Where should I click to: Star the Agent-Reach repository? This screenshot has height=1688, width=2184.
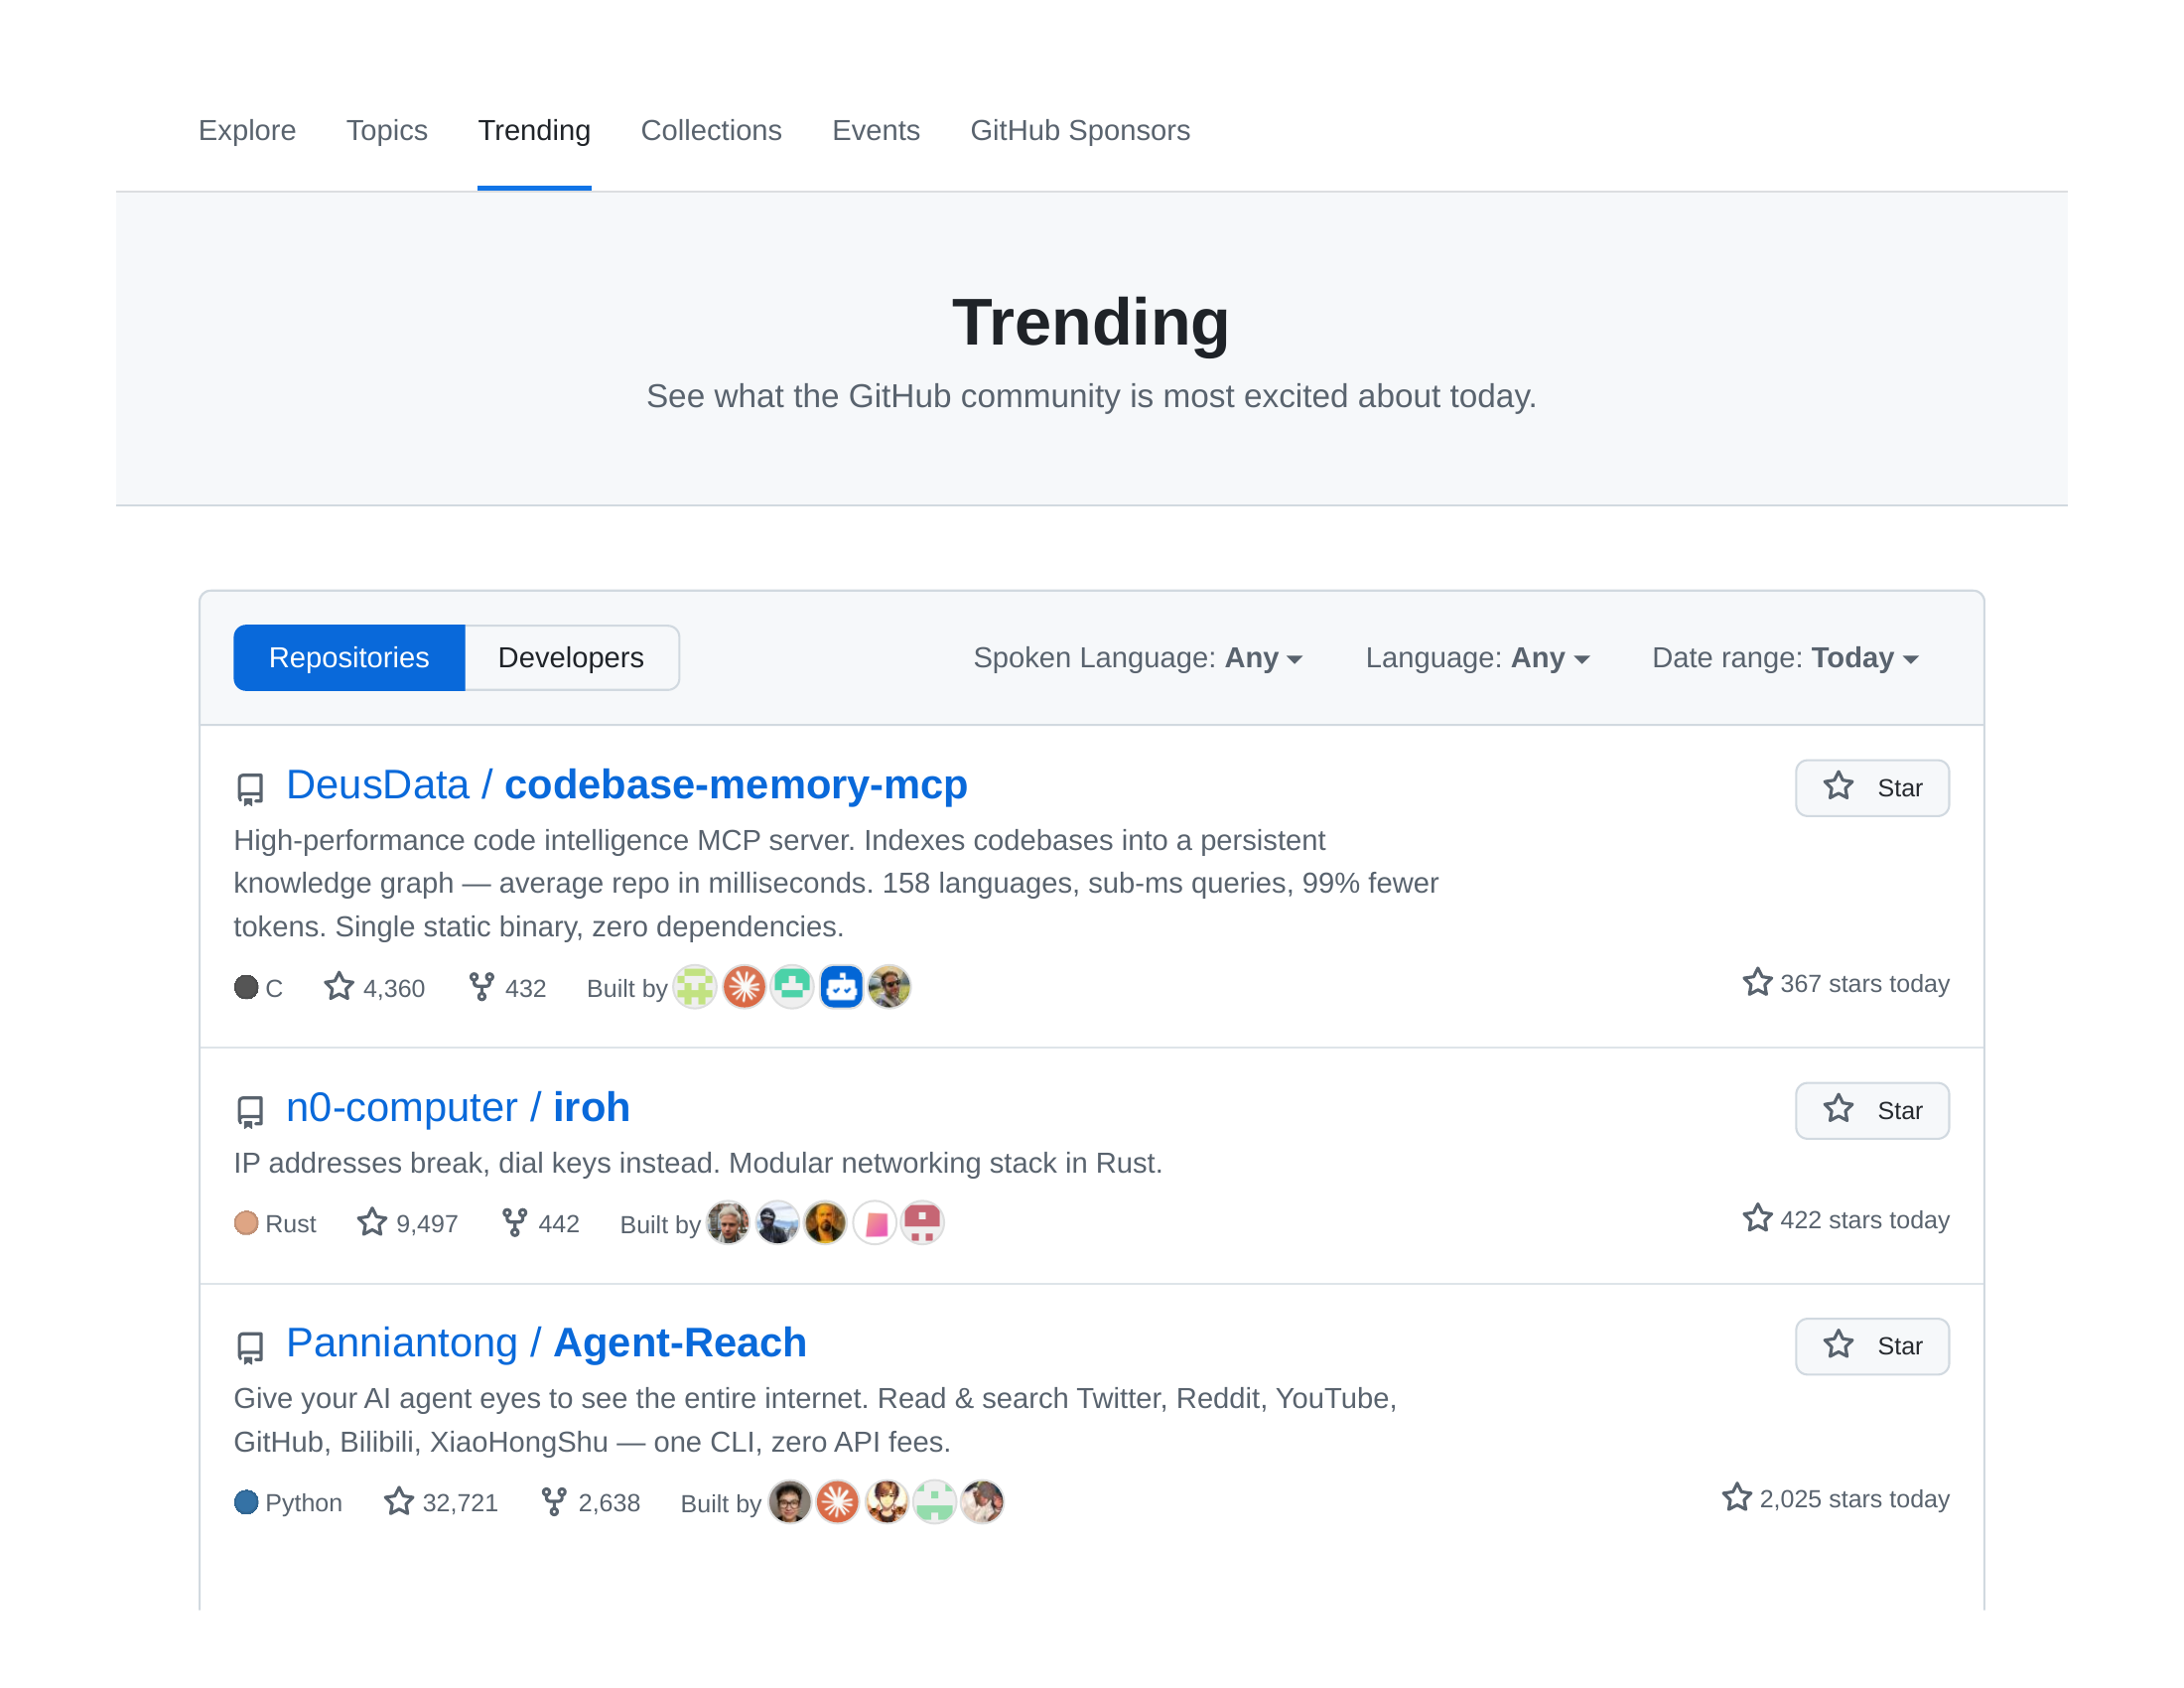(1872, 1346)
